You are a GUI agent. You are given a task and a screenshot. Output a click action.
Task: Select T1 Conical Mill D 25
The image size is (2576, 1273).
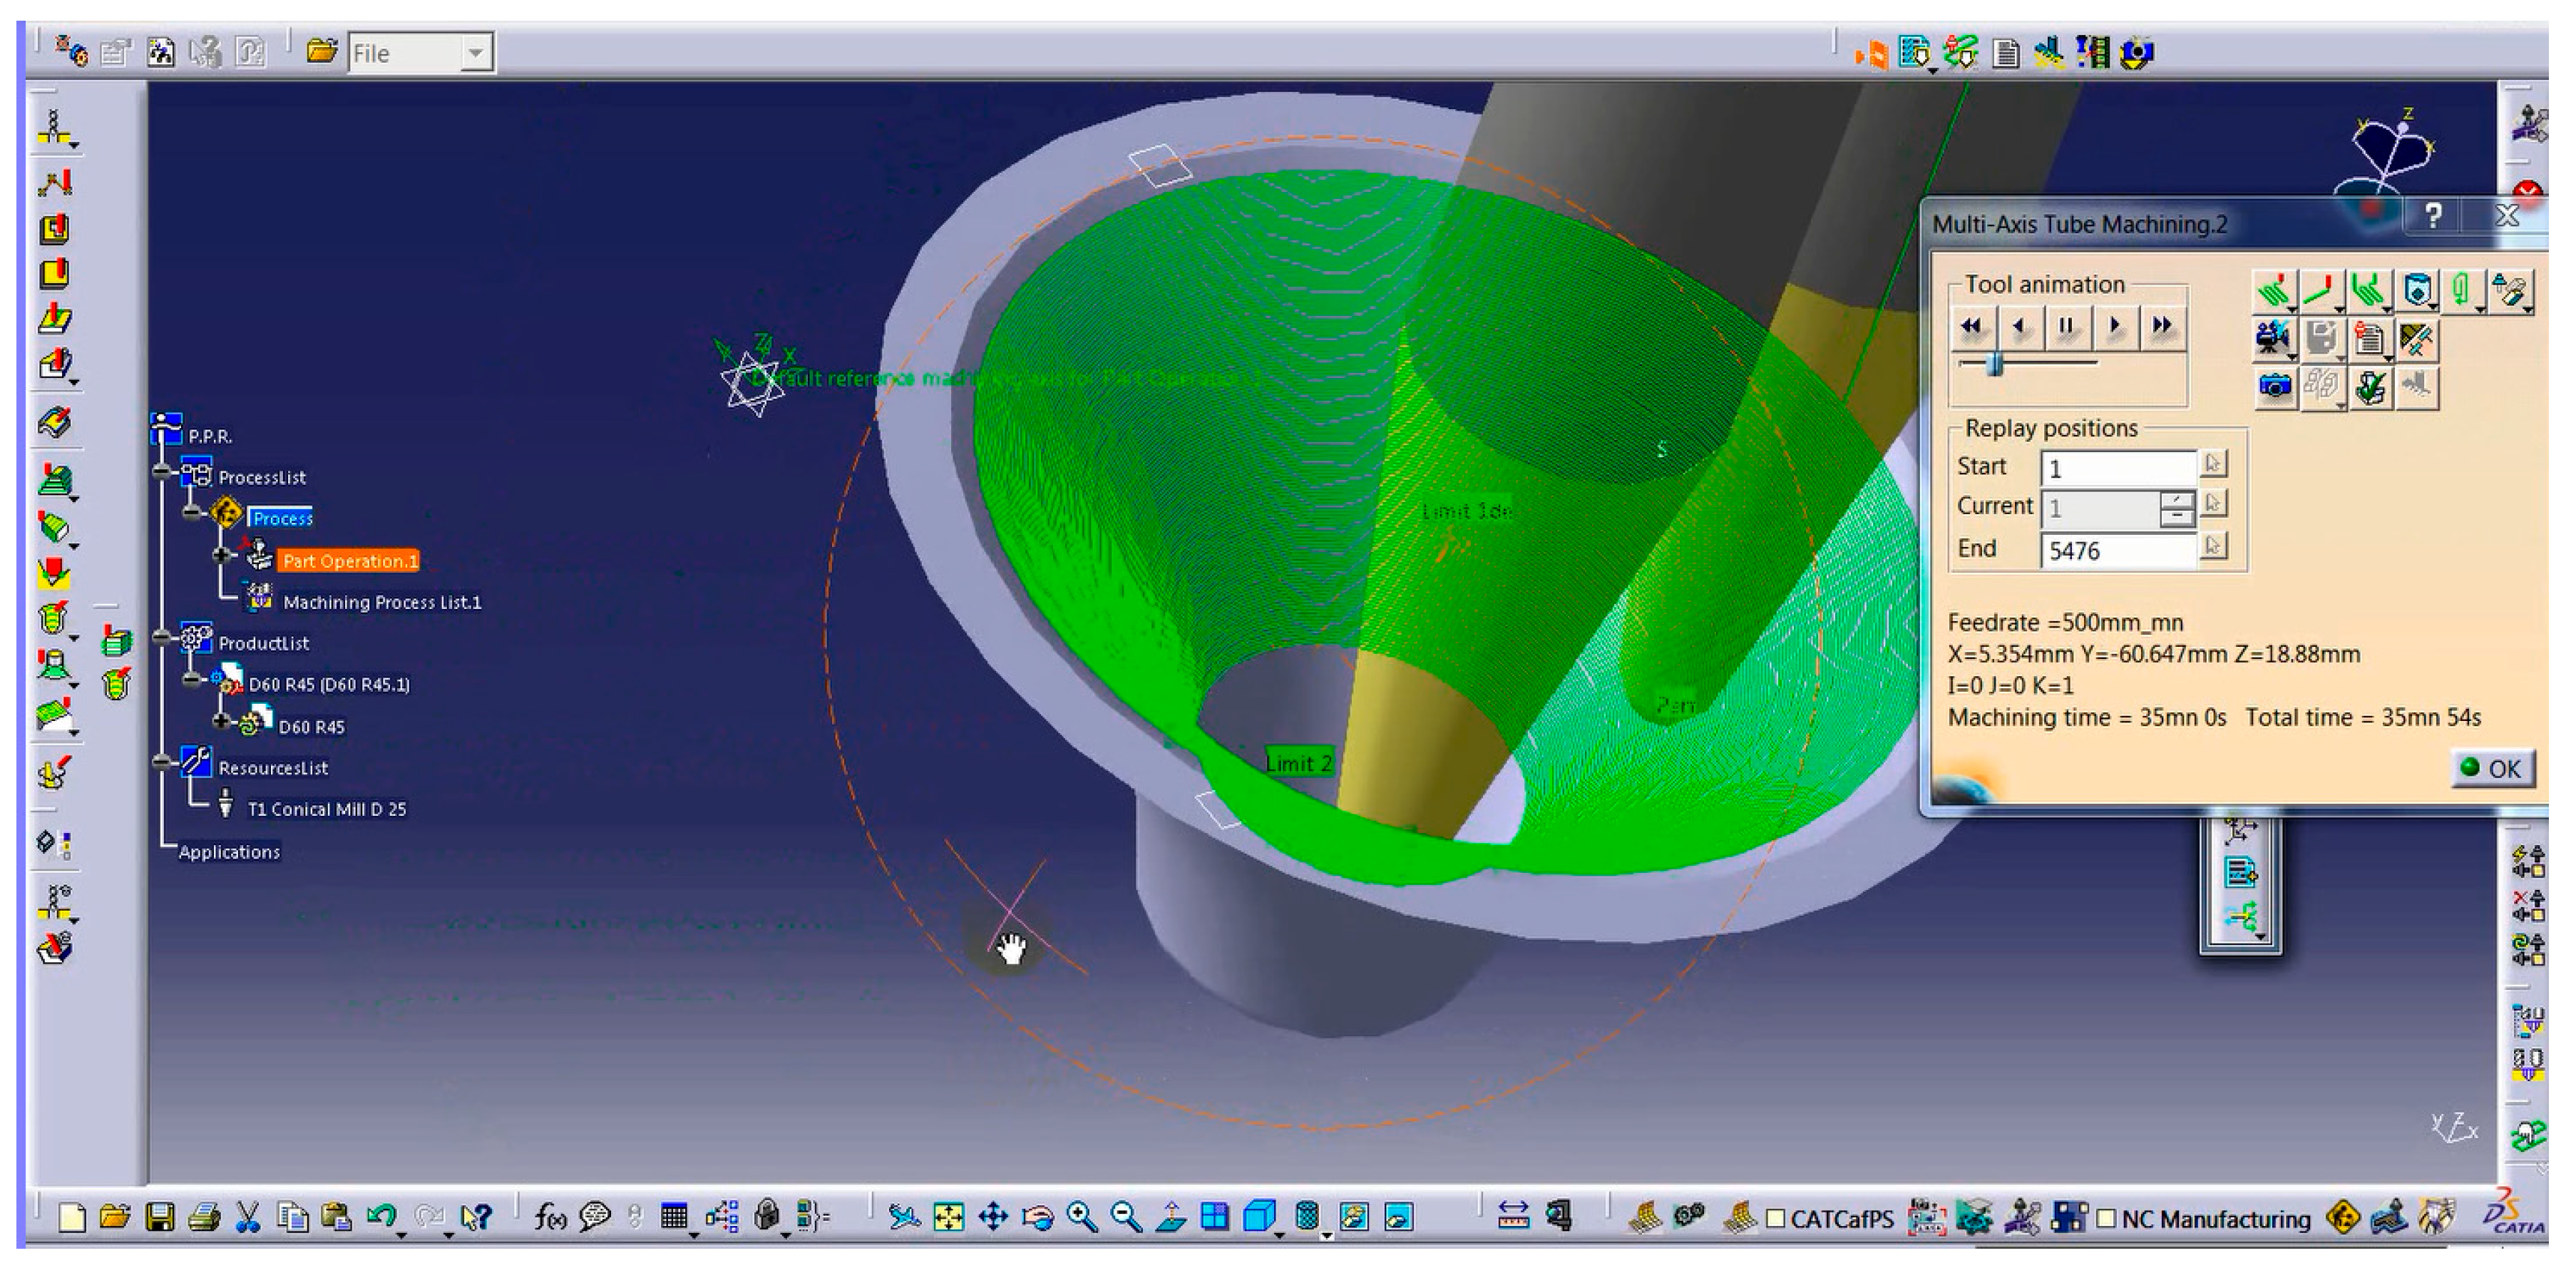coord(326,809)
